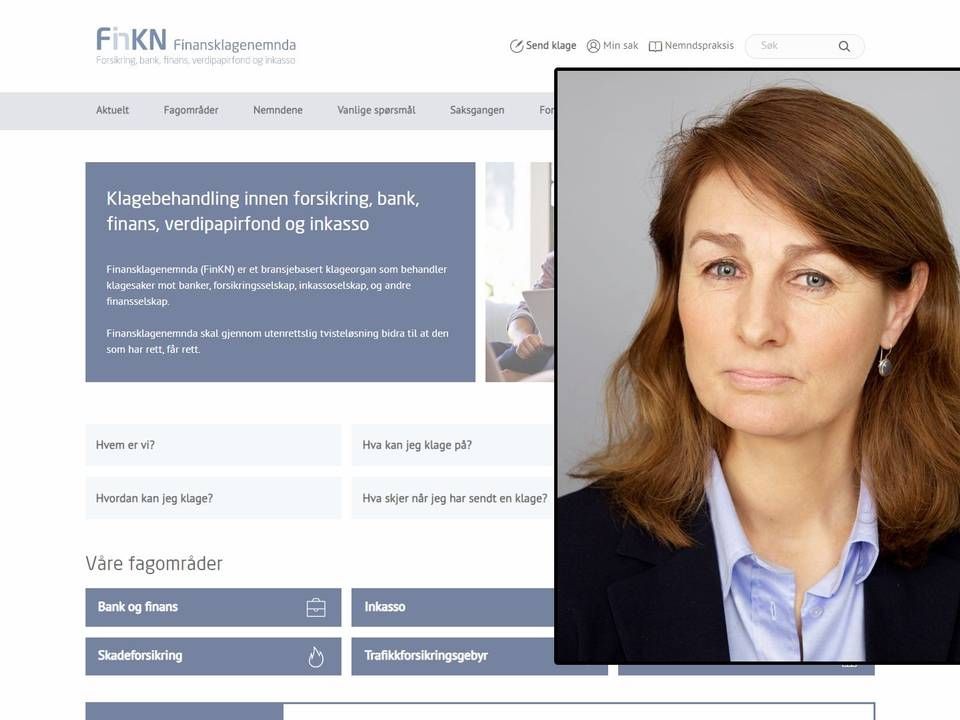Click Hva skjer når jeg har sendt en klage?
This screenshot has height=720, width=960.
coord(453,498)
